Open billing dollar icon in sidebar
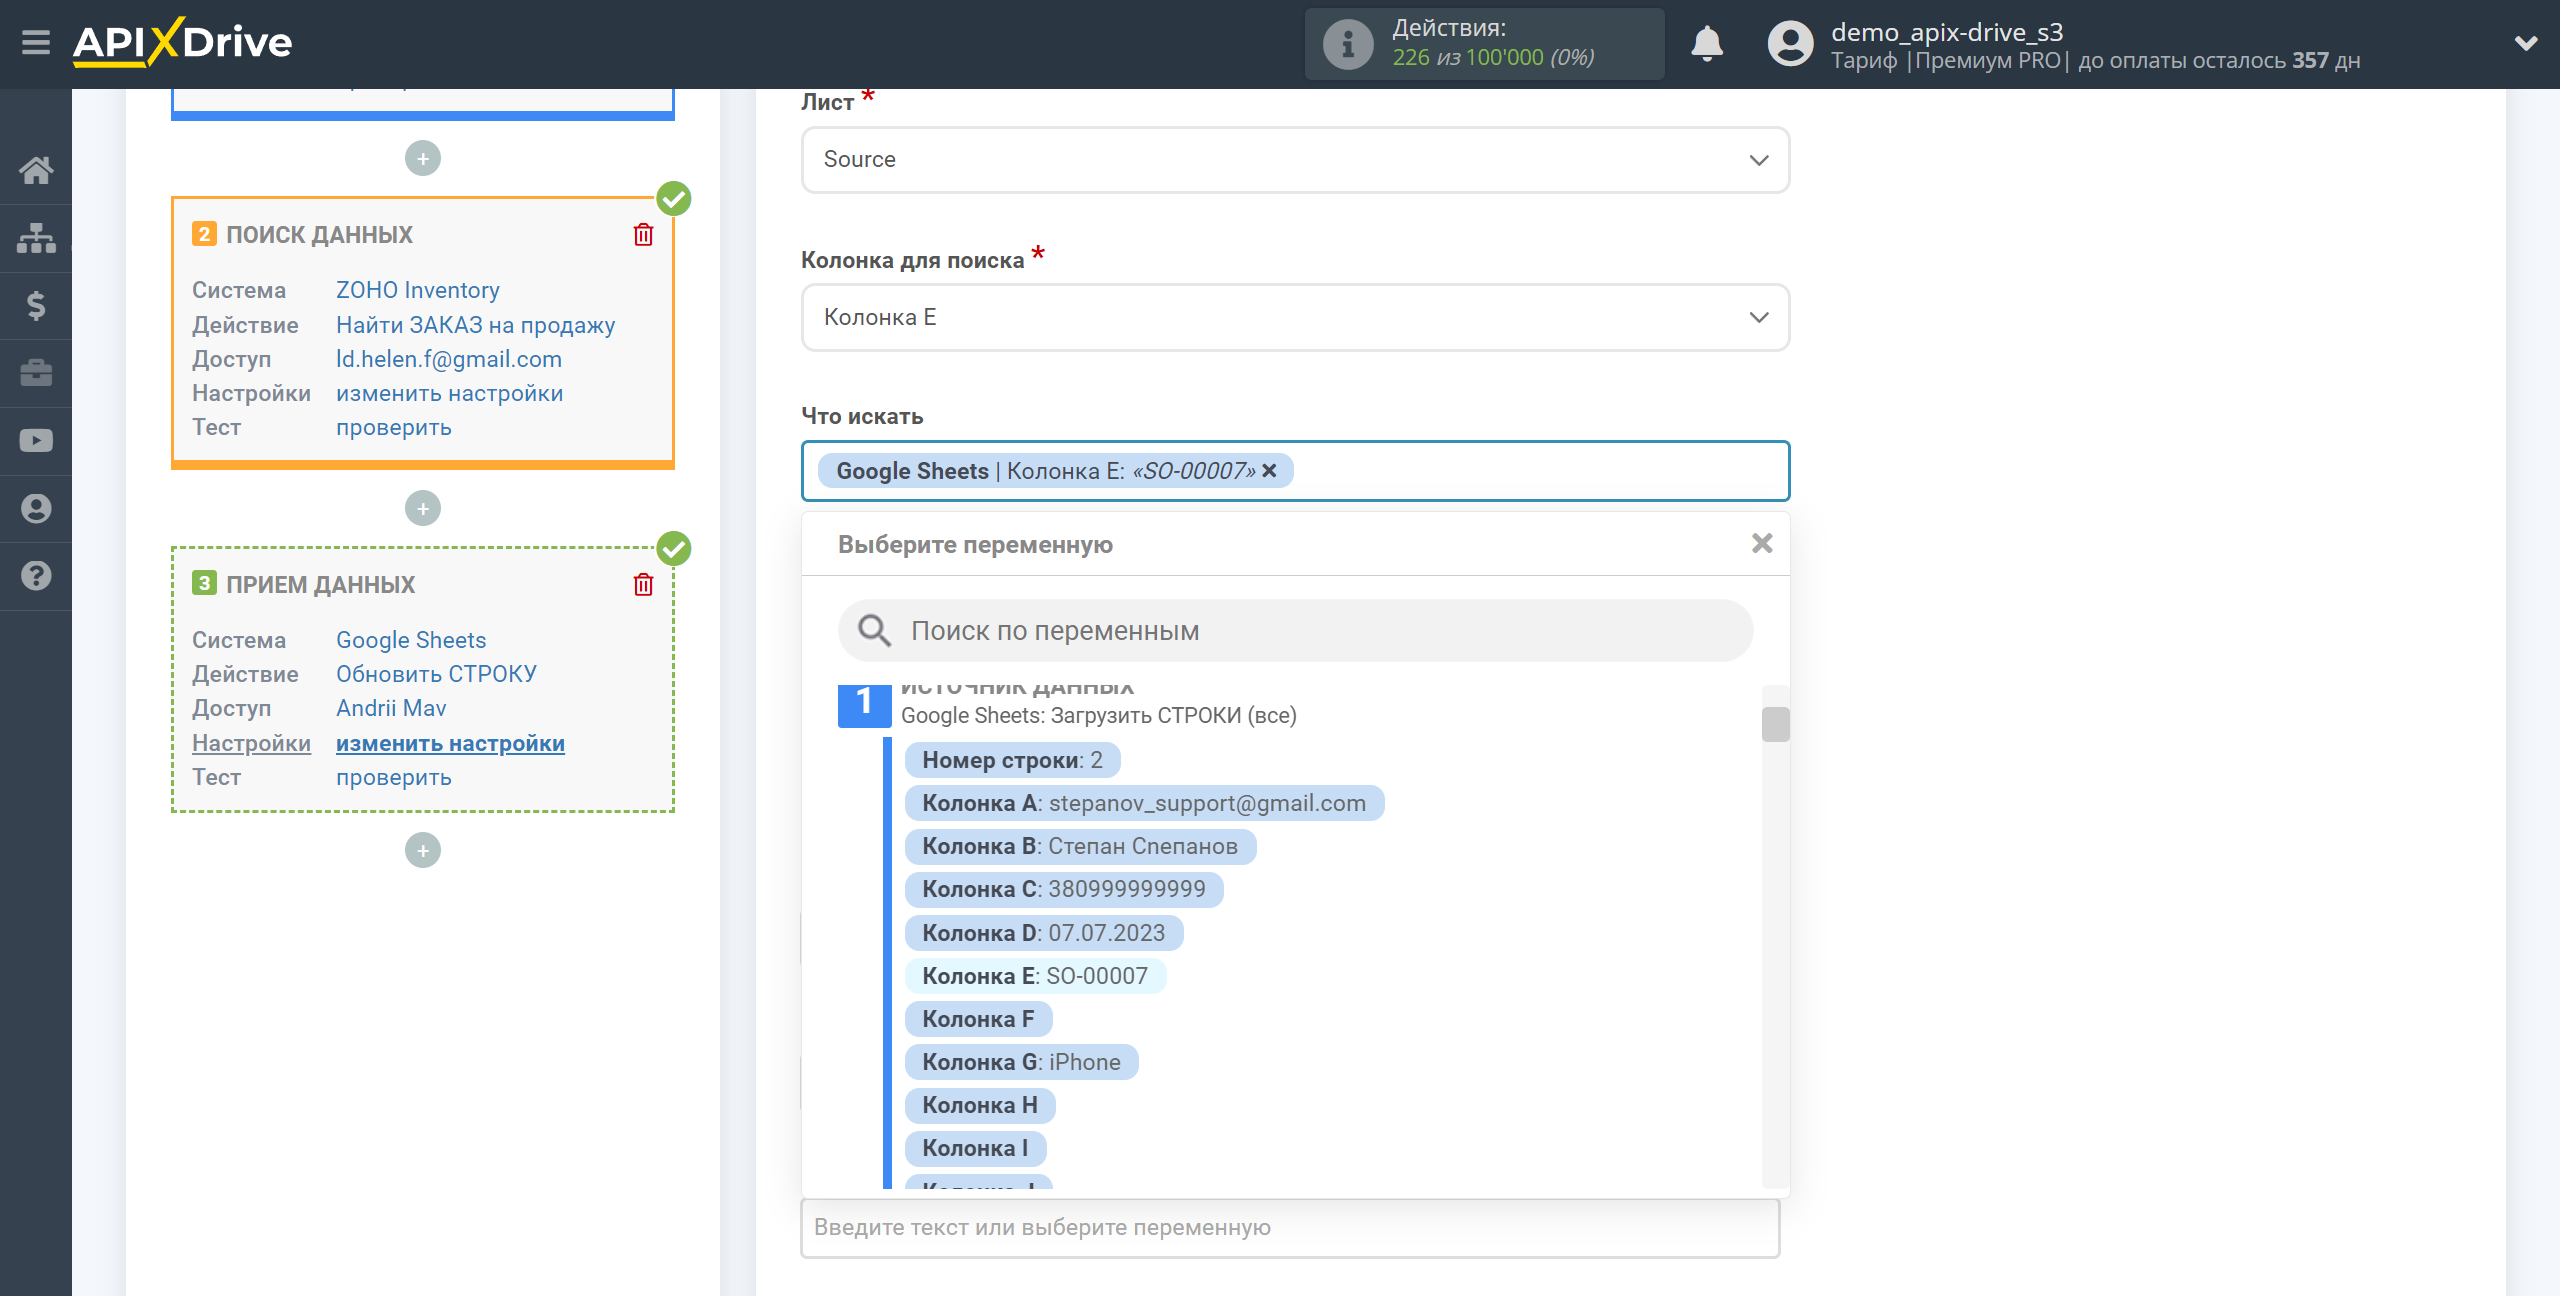This screenshot has height=1296, width=2560. (x=36, y=305)
